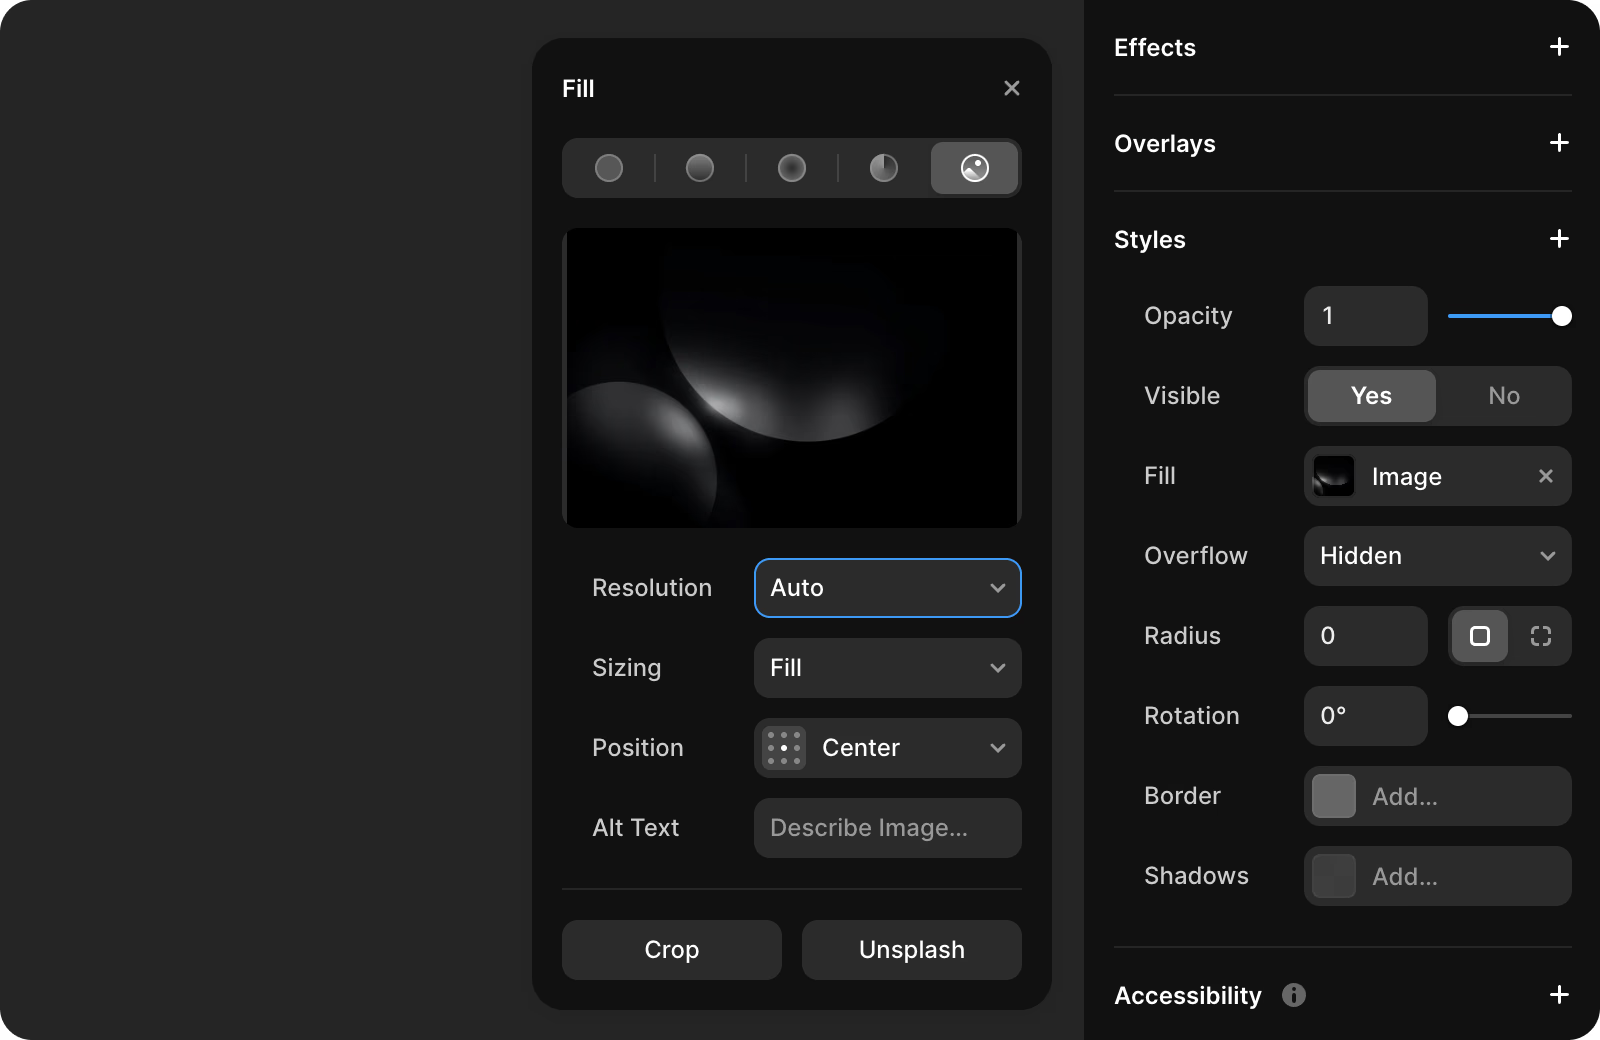This screenshot has height=1040, width=1600.
Task: Click the Image fill thumbnail in Styles
Action: coord(1333,476)
